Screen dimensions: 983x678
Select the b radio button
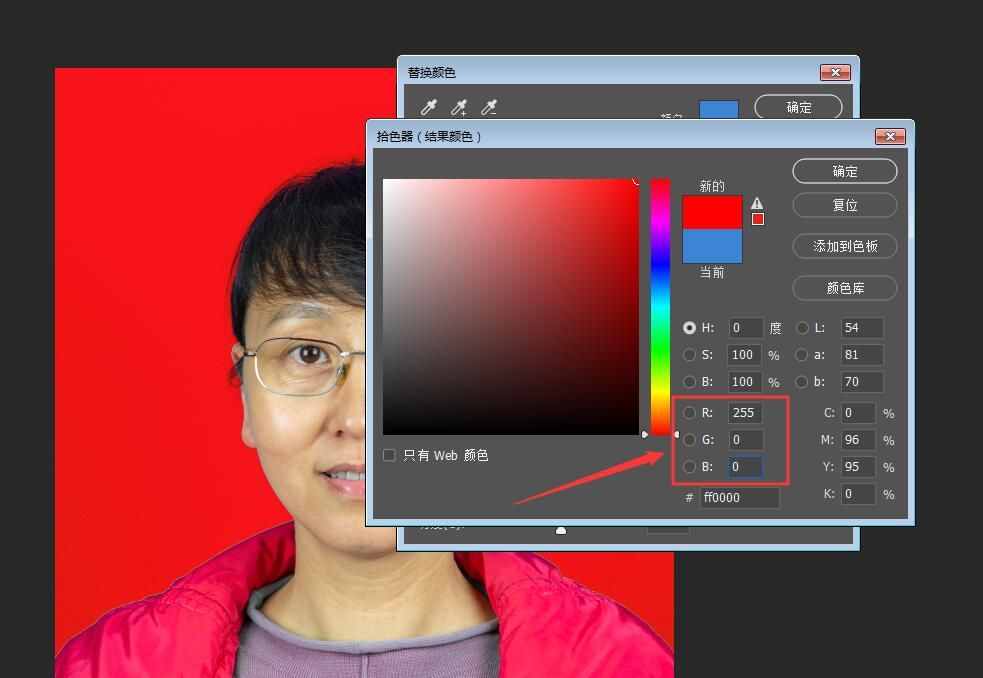click(x=802, y=382)
